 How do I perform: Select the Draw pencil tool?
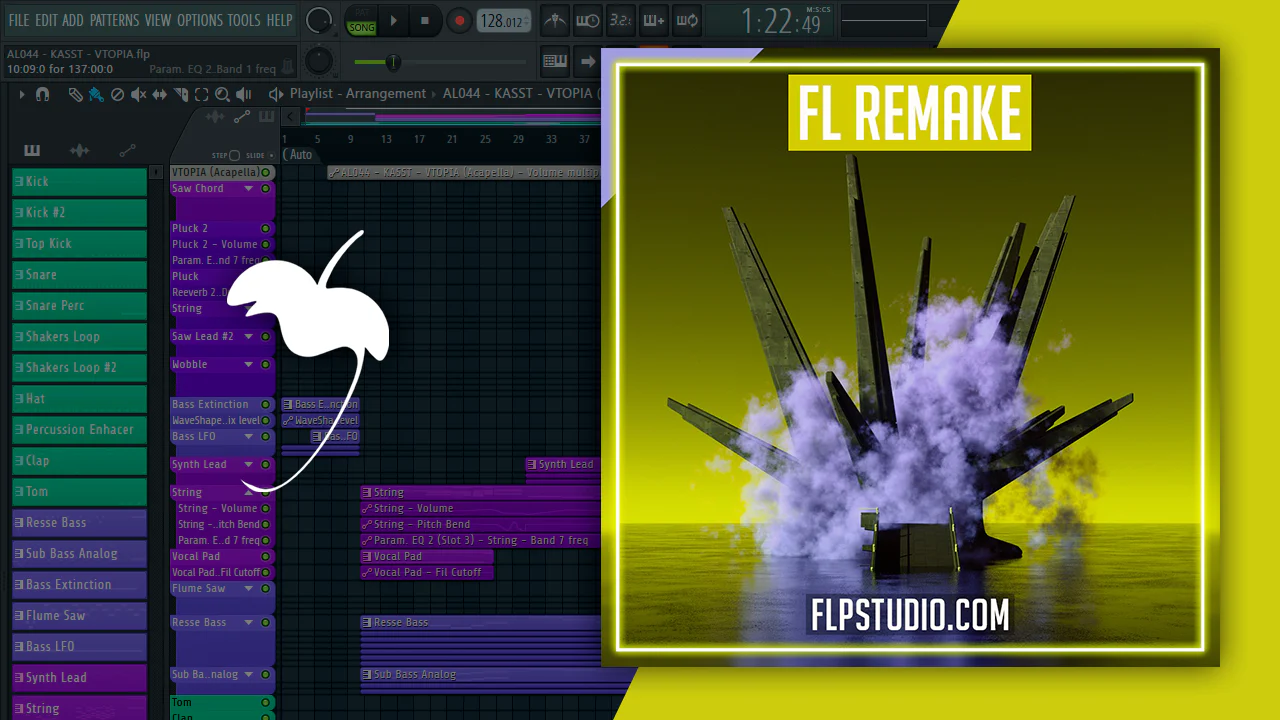[x=75, y=94]
